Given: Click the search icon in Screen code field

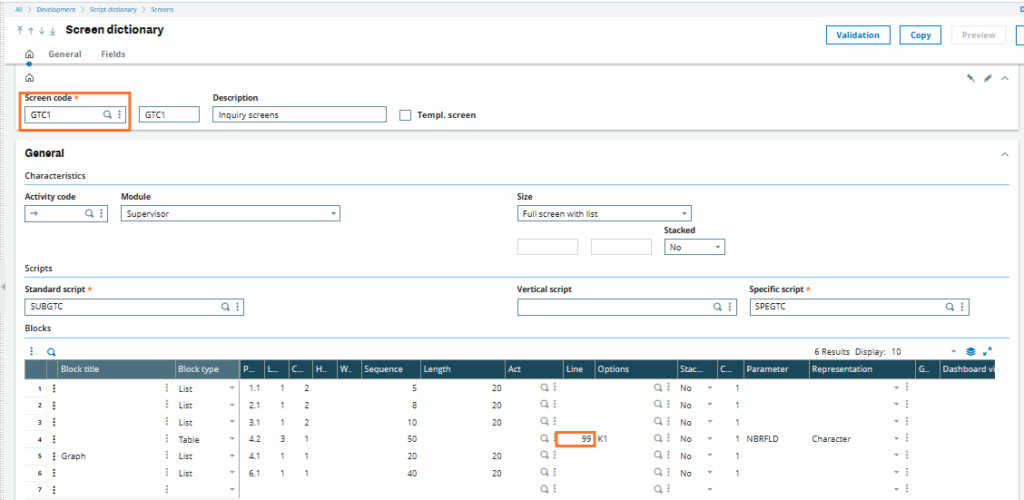Looking at the screenshot, I should pyautogui.click(x=108, y=115).
